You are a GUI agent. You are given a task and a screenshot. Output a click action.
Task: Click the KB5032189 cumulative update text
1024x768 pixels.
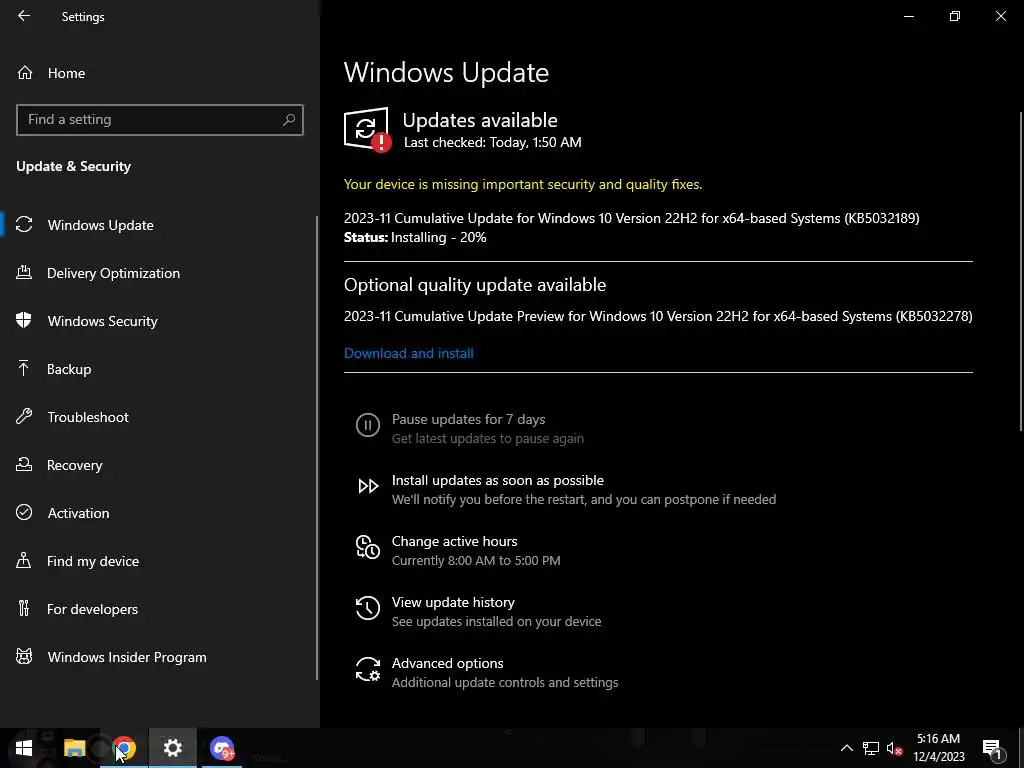632,218
